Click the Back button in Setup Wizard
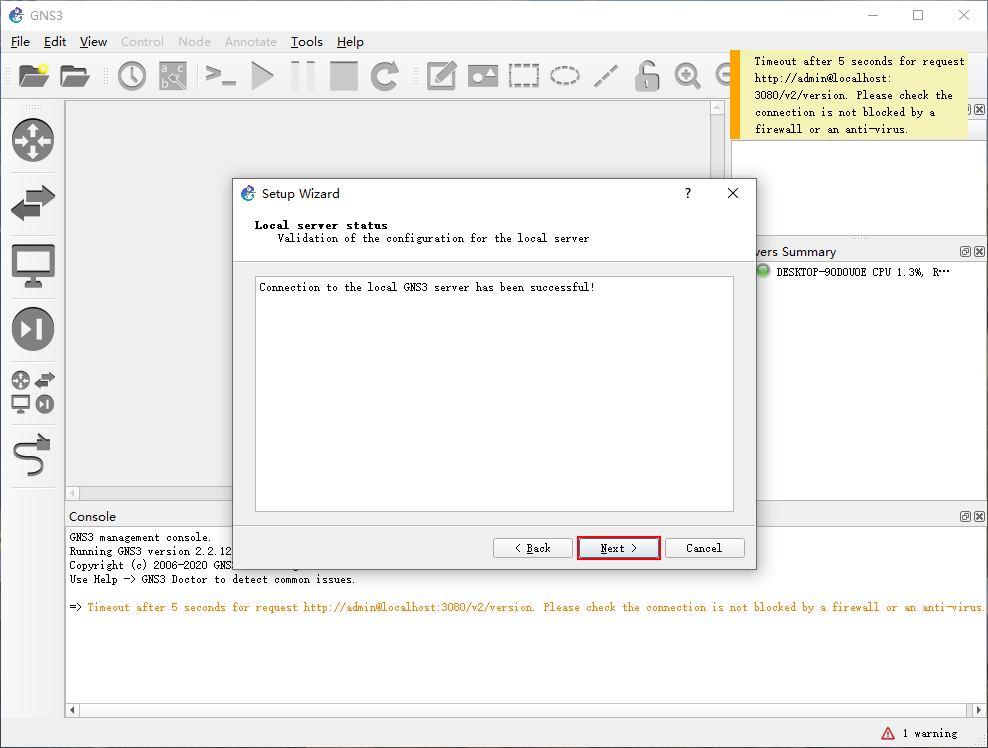This screenshot has height=748, width=988. click(532, 548)
